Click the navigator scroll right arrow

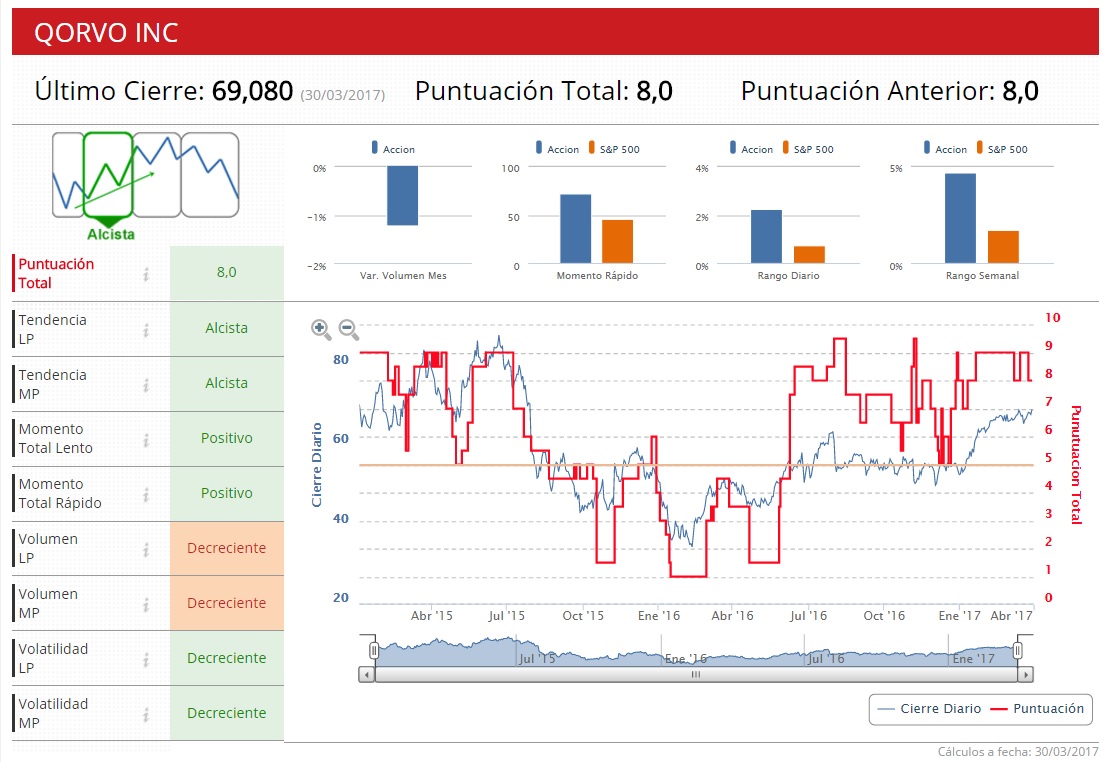point(1025,675)
